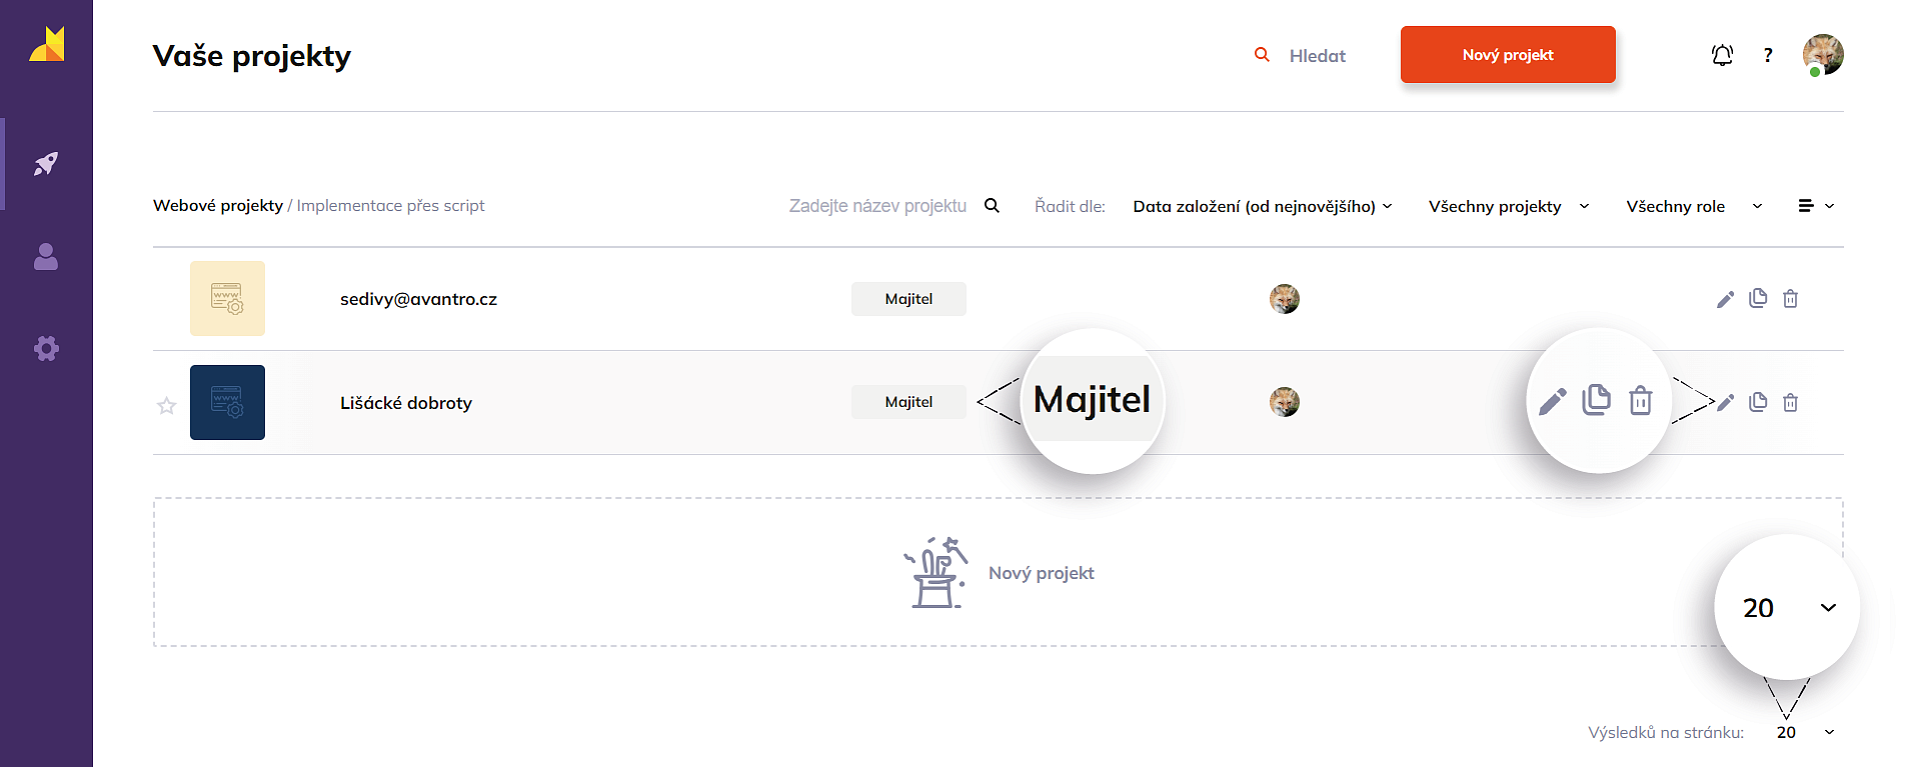The height and width of the screenshot is (767, 1920).
Task: Delete the Lišácké dobroty project
Action: pyautogui.click(x=1791, y=402)
